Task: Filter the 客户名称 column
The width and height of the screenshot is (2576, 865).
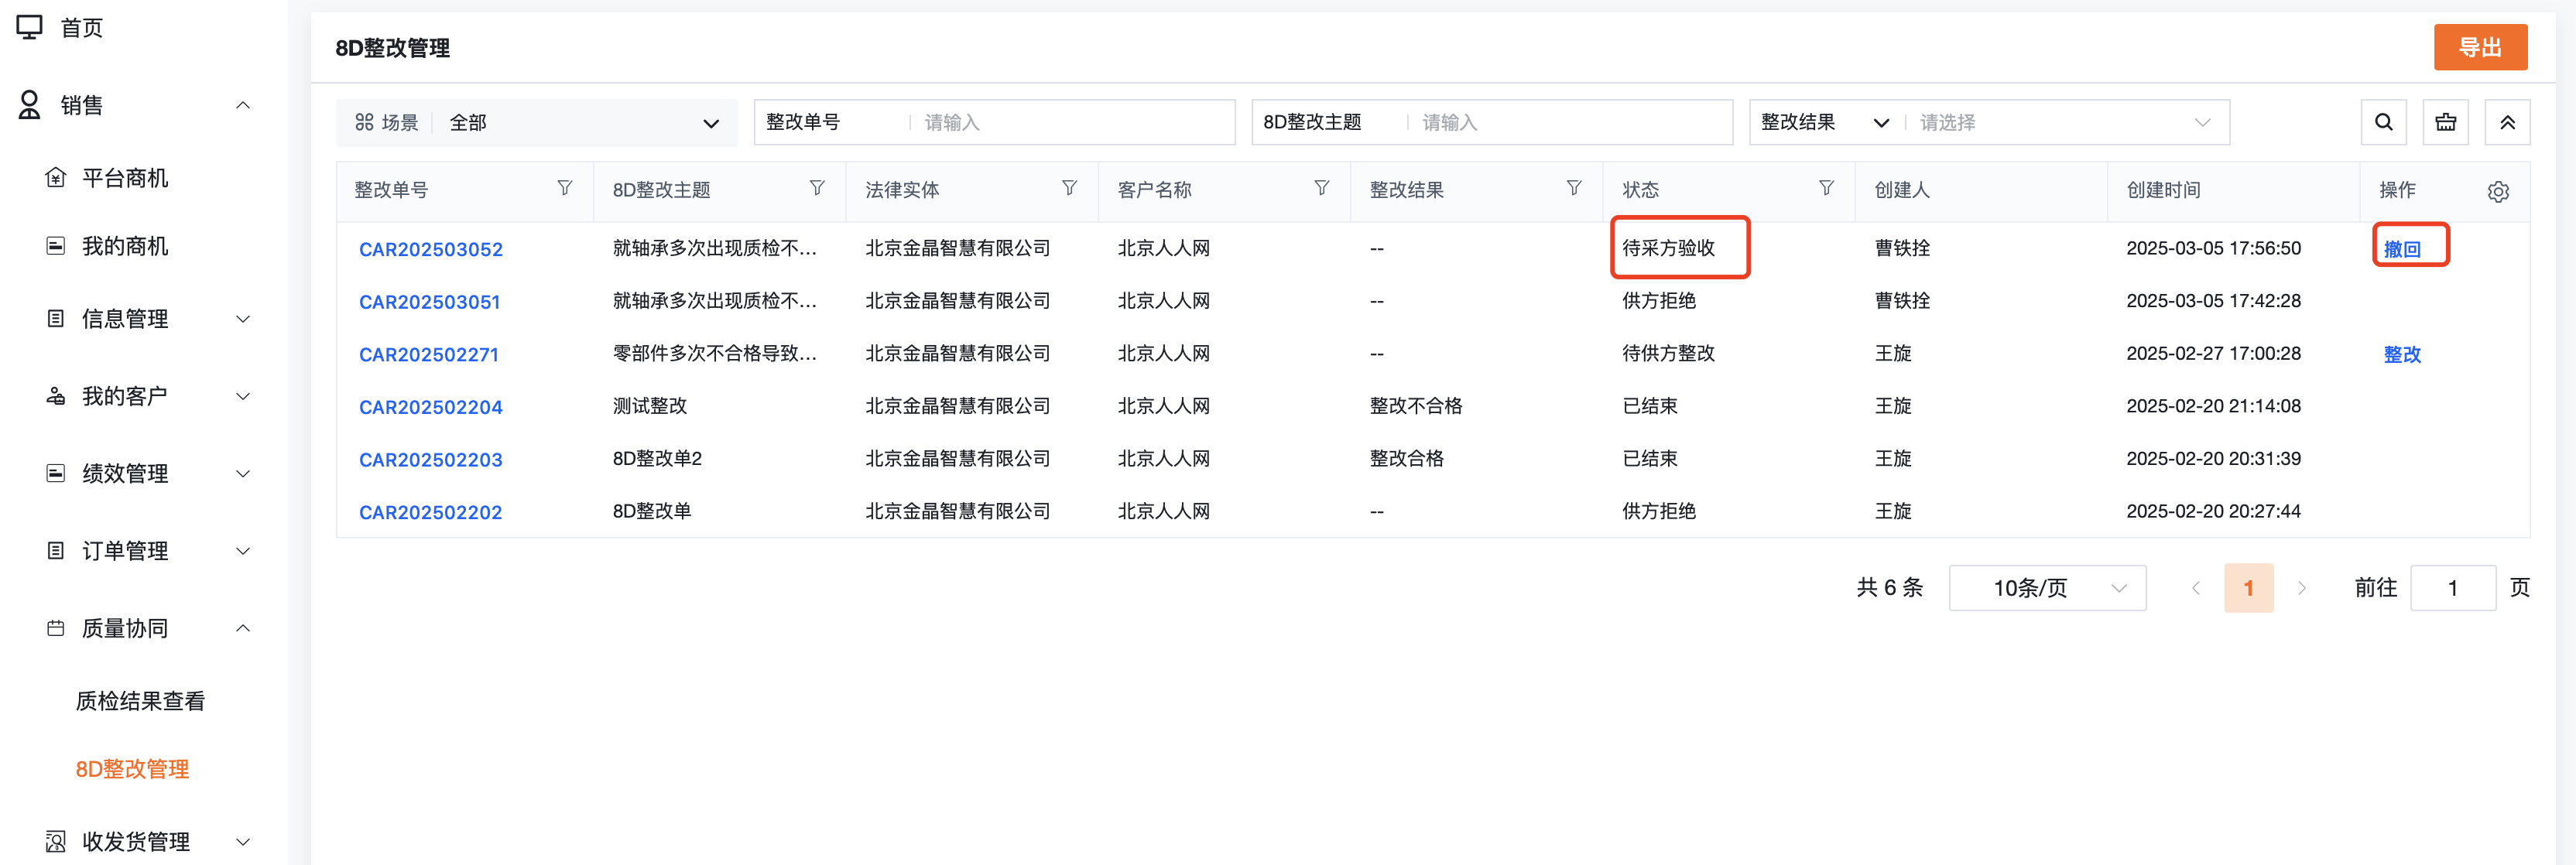Action: point(1321,188)
